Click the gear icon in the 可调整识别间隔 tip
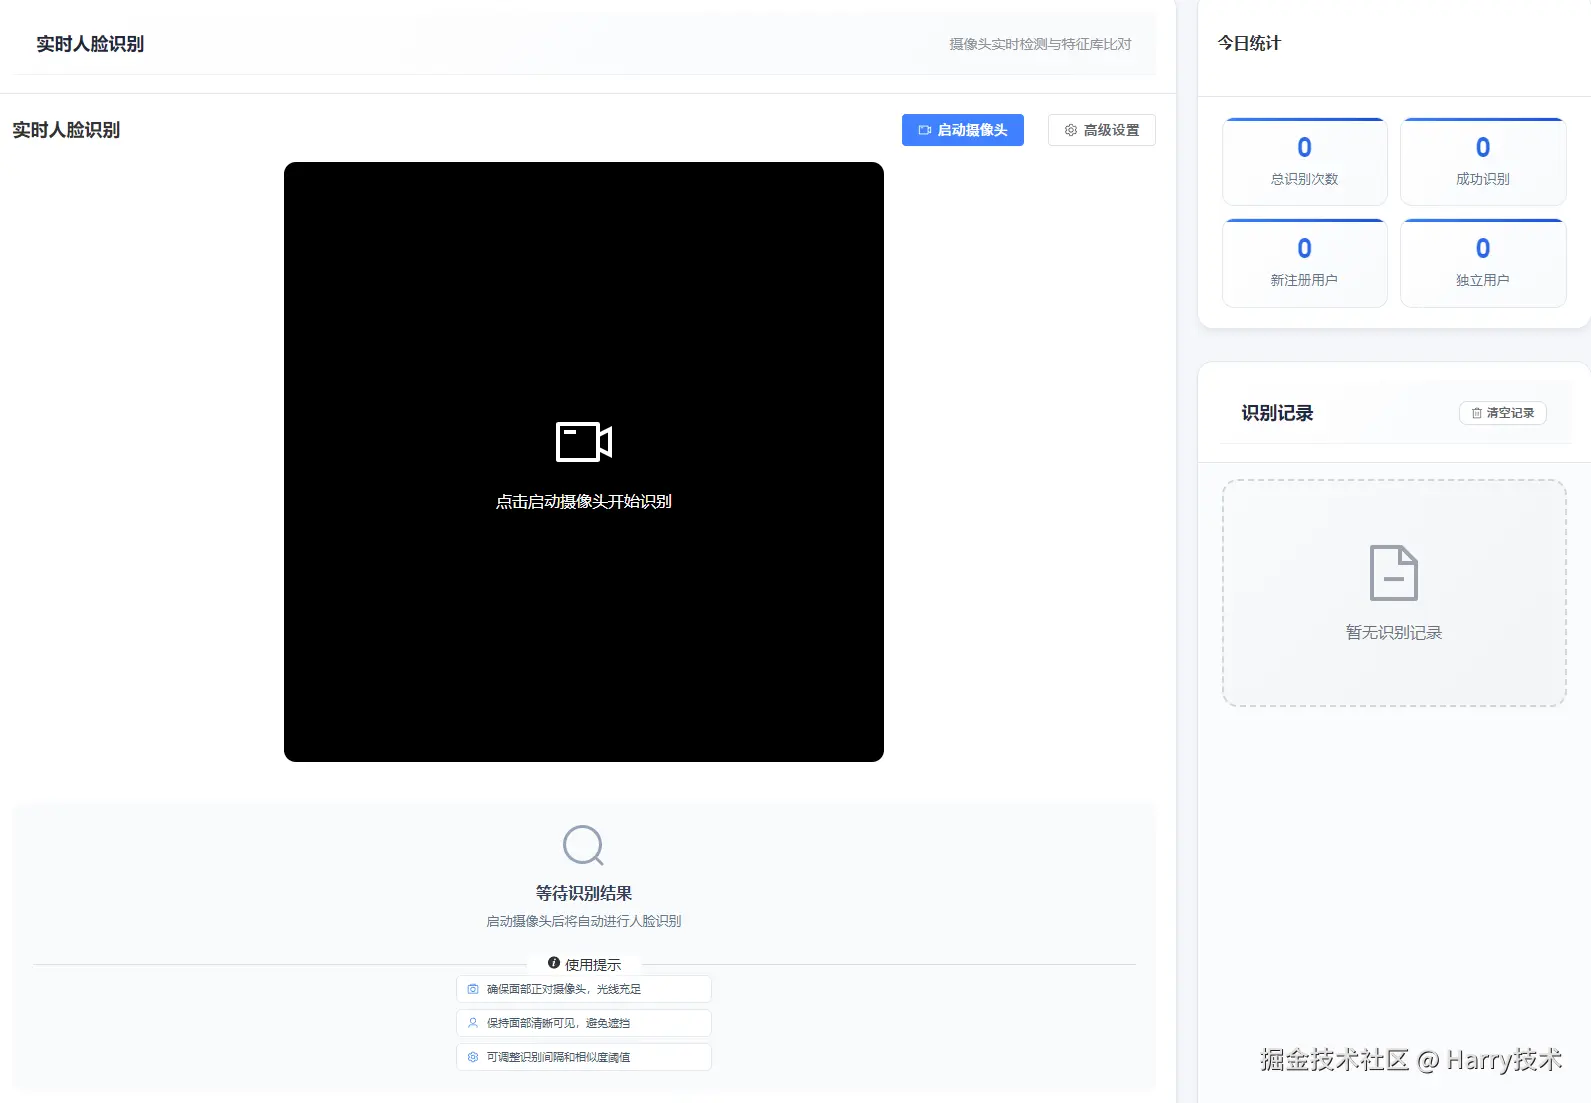Screen dimensions: 1591x1103 coord(473,1057)
